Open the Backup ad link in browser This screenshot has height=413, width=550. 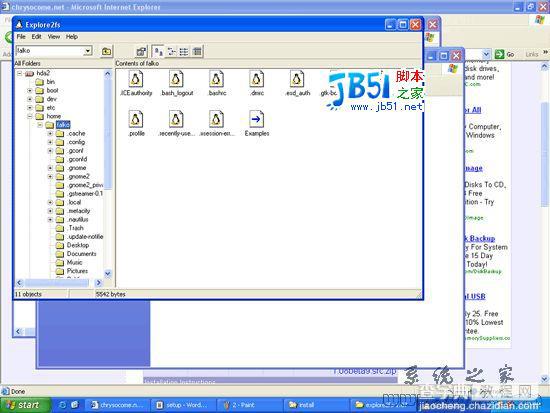pyautogui.click(x=480, y=239)
